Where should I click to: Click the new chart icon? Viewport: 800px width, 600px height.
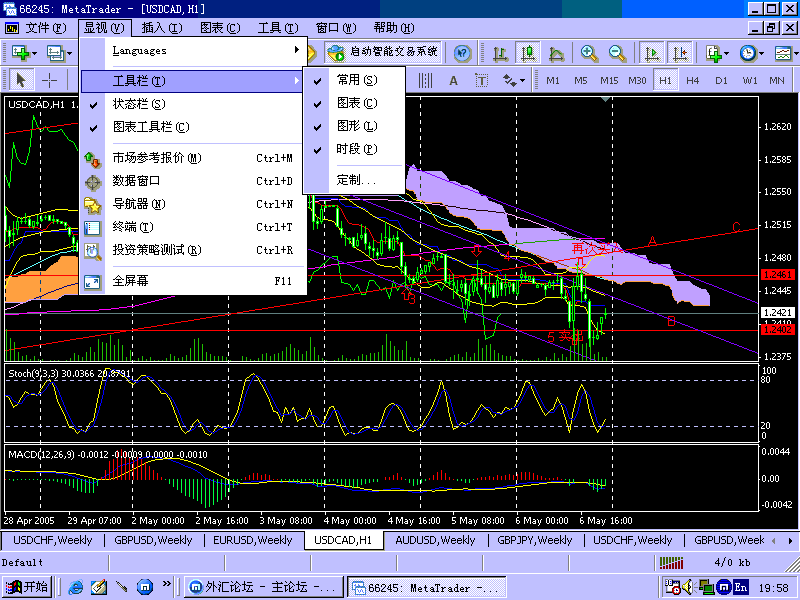20,53
